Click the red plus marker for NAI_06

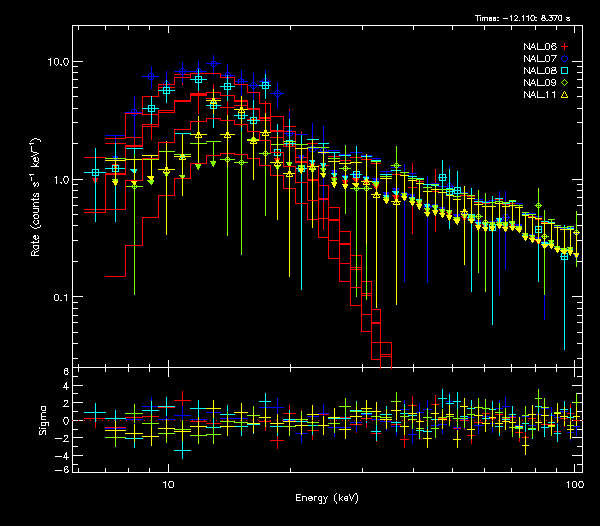point(565,47)
